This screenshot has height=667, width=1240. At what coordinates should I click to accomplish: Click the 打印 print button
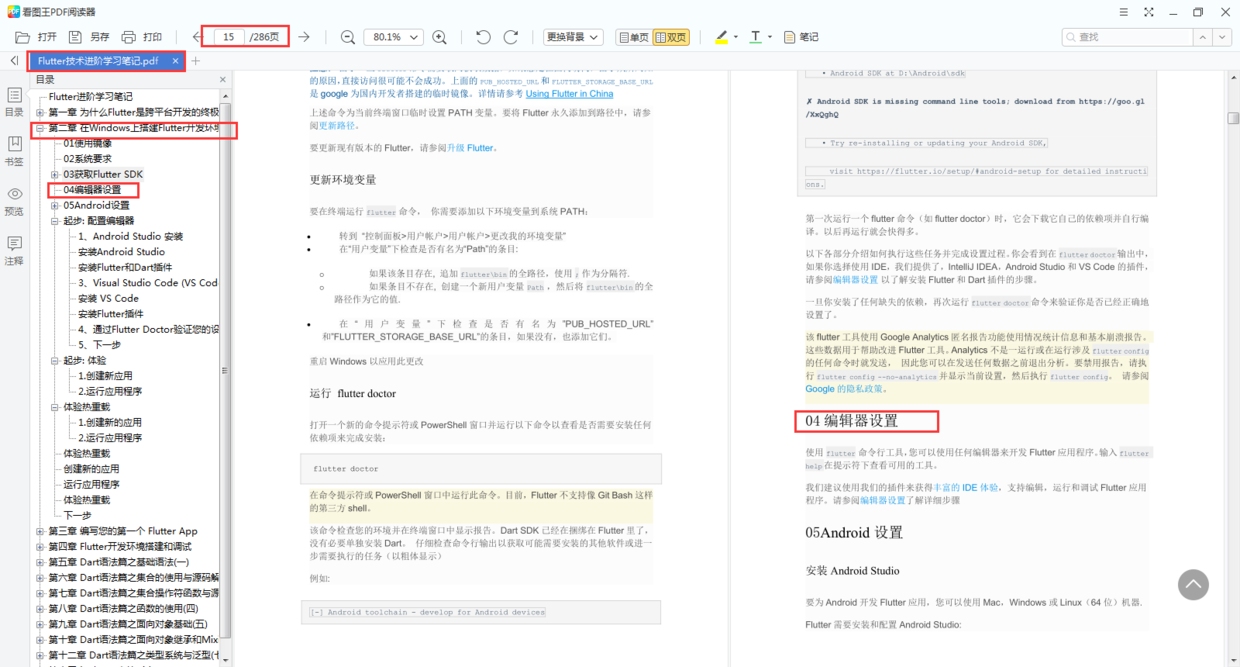click(141, 37)
